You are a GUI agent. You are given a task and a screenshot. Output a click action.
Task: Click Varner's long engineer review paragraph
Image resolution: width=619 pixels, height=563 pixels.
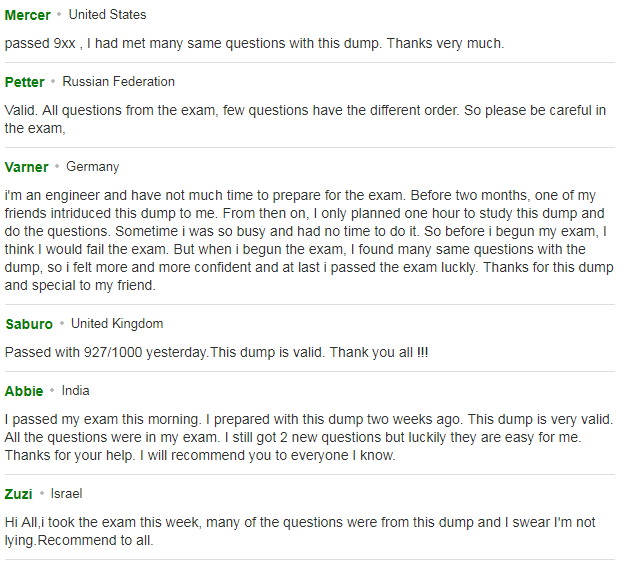[309, 240]
